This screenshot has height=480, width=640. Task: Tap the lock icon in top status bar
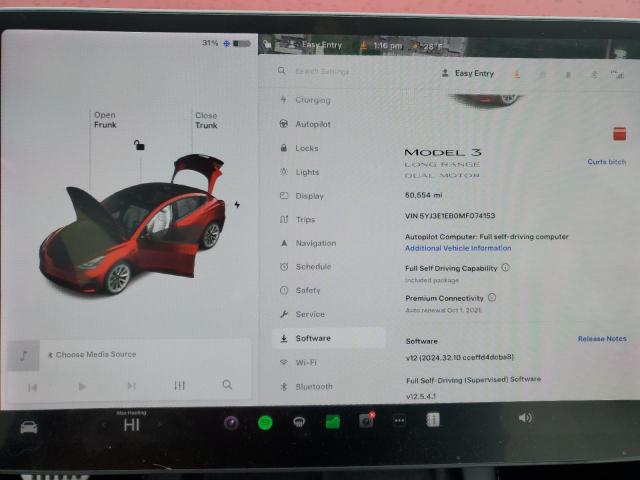click(x=267, y=44)
